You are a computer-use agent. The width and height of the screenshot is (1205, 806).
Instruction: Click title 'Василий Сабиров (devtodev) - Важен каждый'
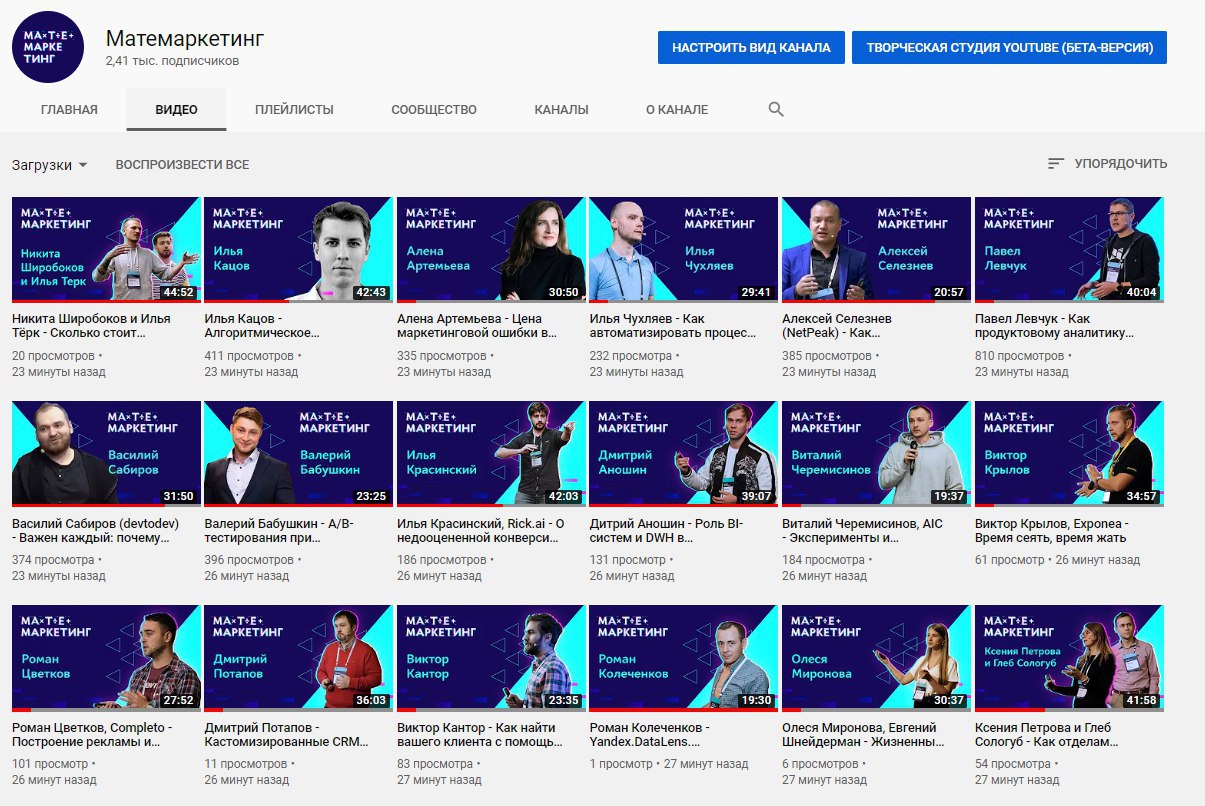coord(93,530)
